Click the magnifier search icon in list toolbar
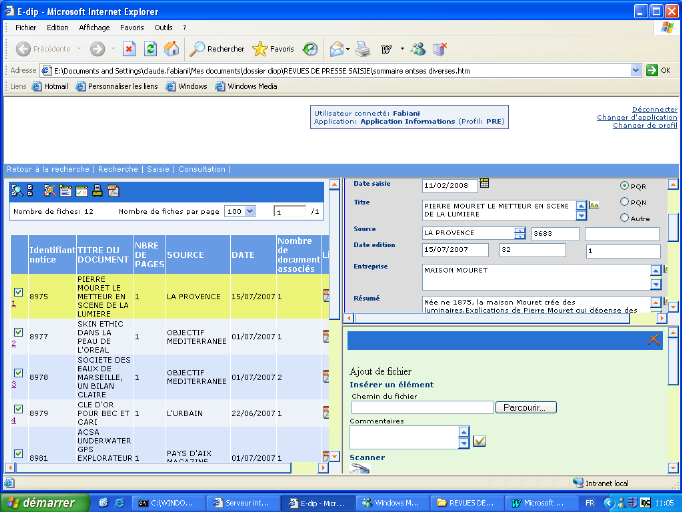Screen dimensions: 682x512 coord(17,190)
